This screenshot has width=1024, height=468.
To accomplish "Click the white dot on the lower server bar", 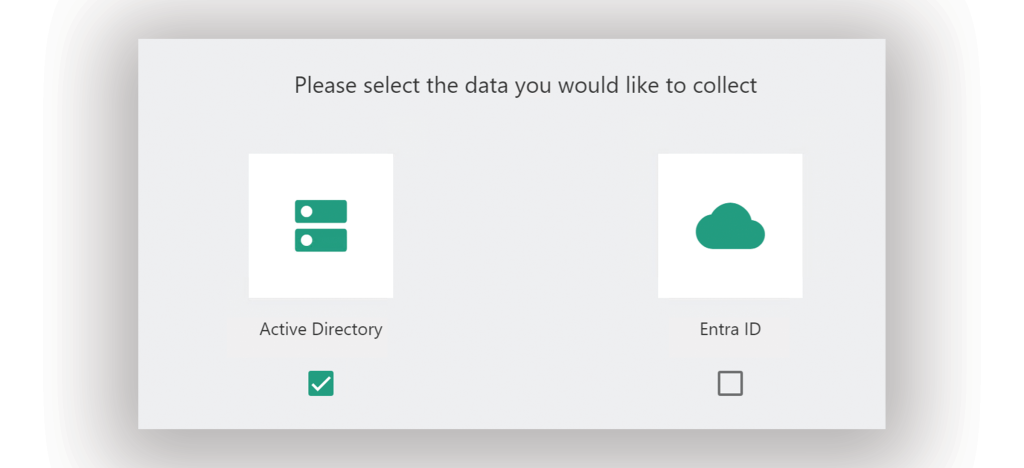I will (x=306, y=240).
